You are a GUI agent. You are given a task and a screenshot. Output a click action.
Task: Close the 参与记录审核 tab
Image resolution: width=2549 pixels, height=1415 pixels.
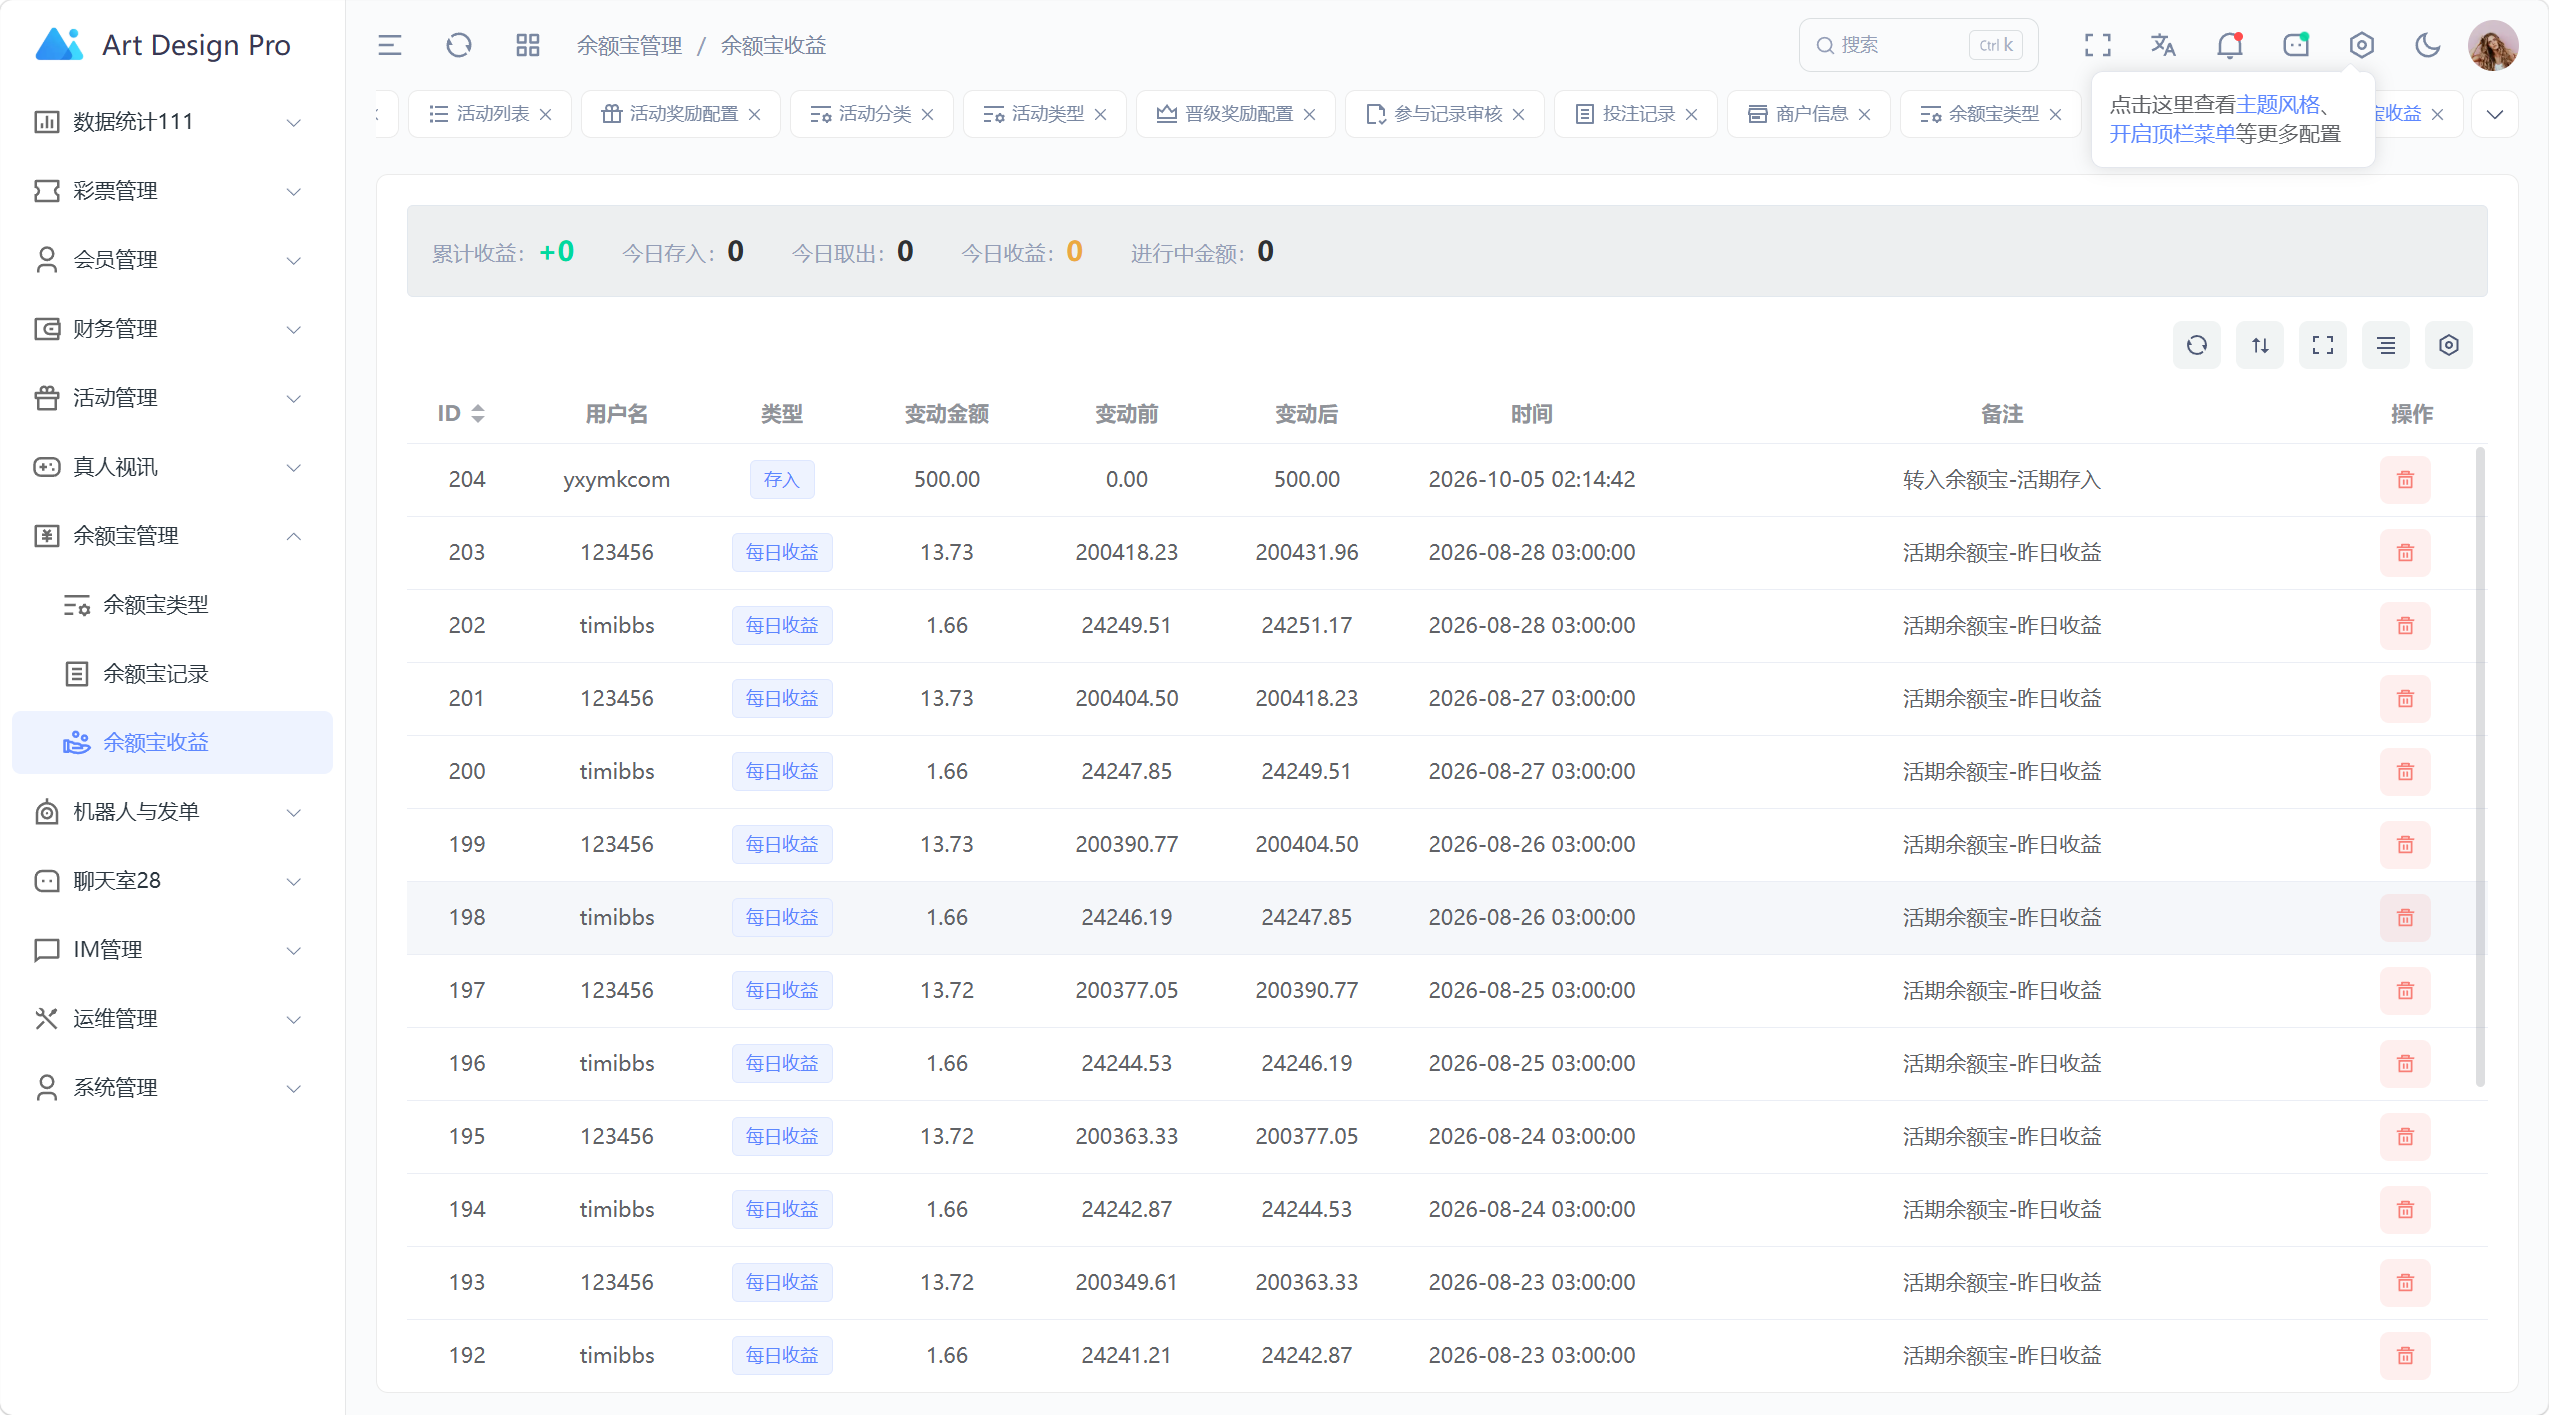1519,115
